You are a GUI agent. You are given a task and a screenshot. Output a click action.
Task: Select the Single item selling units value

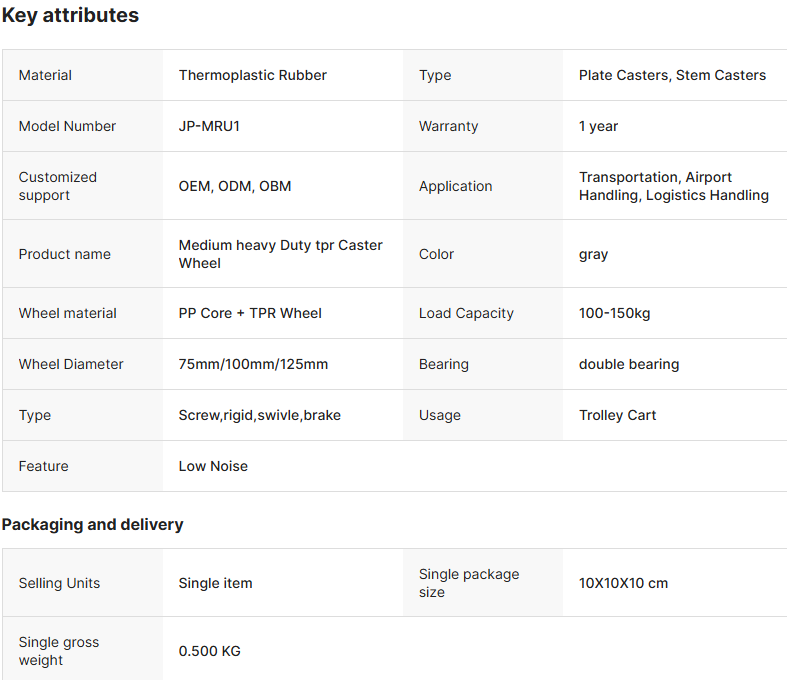(215, 583)
